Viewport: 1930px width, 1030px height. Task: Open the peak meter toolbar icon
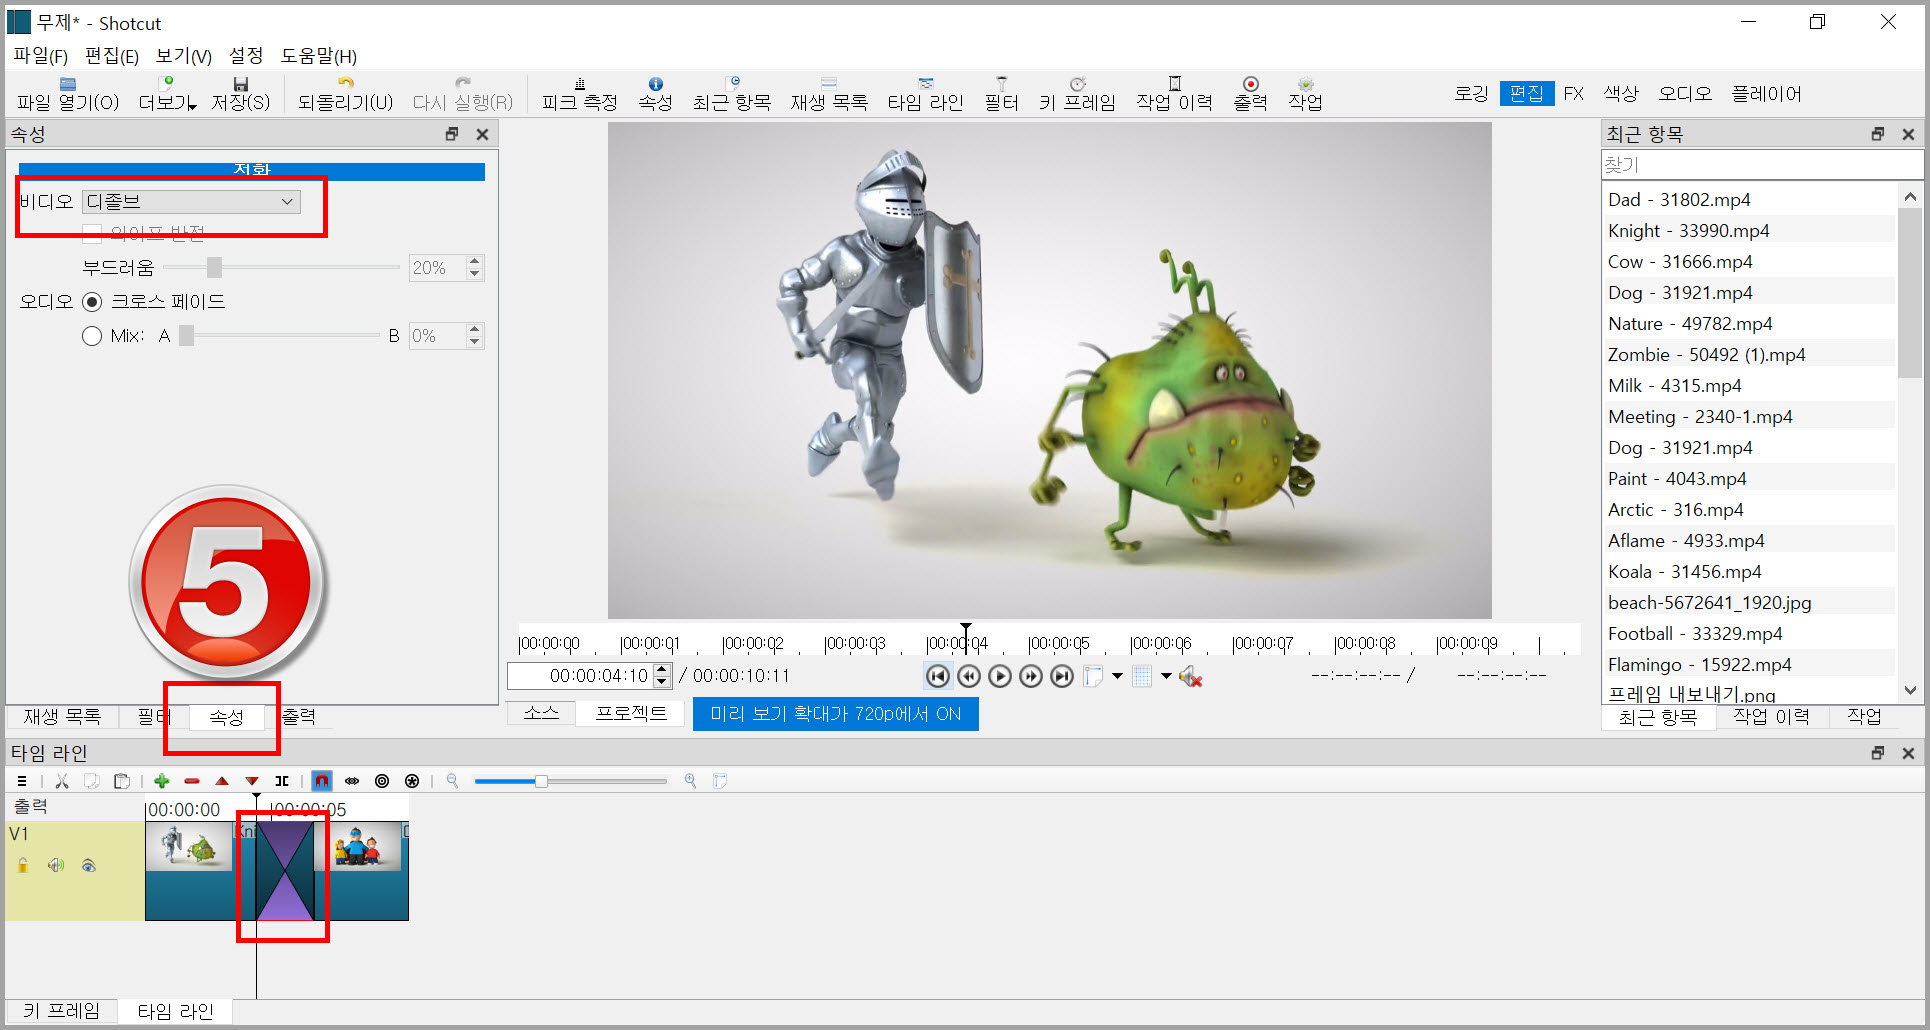click(579, 93)
